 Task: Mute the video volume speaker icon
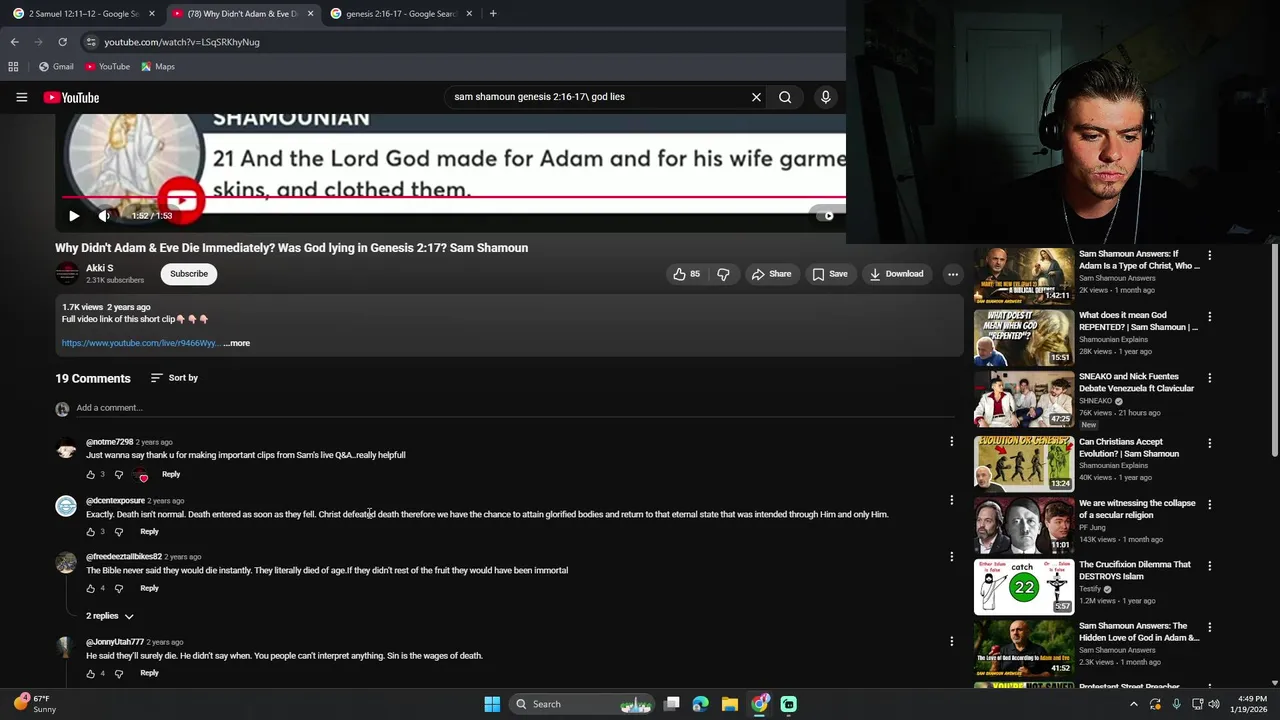[x=104, y=215]
